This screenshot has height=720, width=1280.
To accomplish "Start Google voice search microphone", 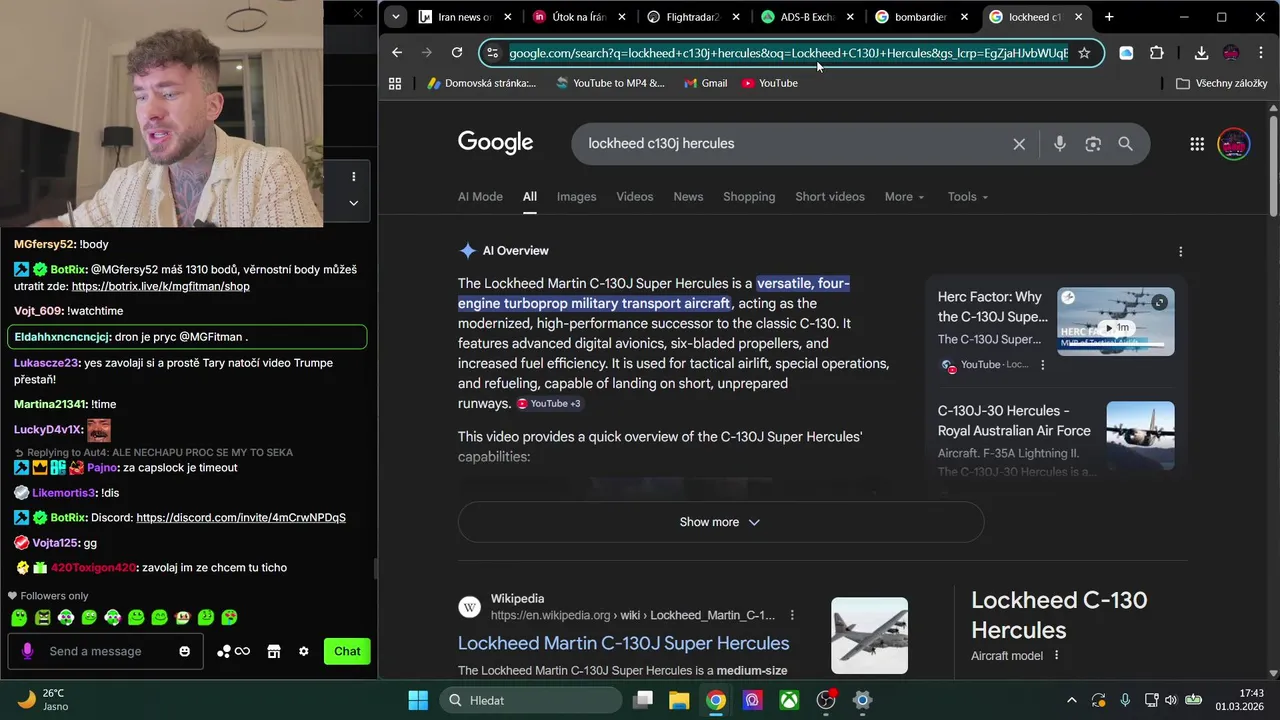I will pos(1060,144).
